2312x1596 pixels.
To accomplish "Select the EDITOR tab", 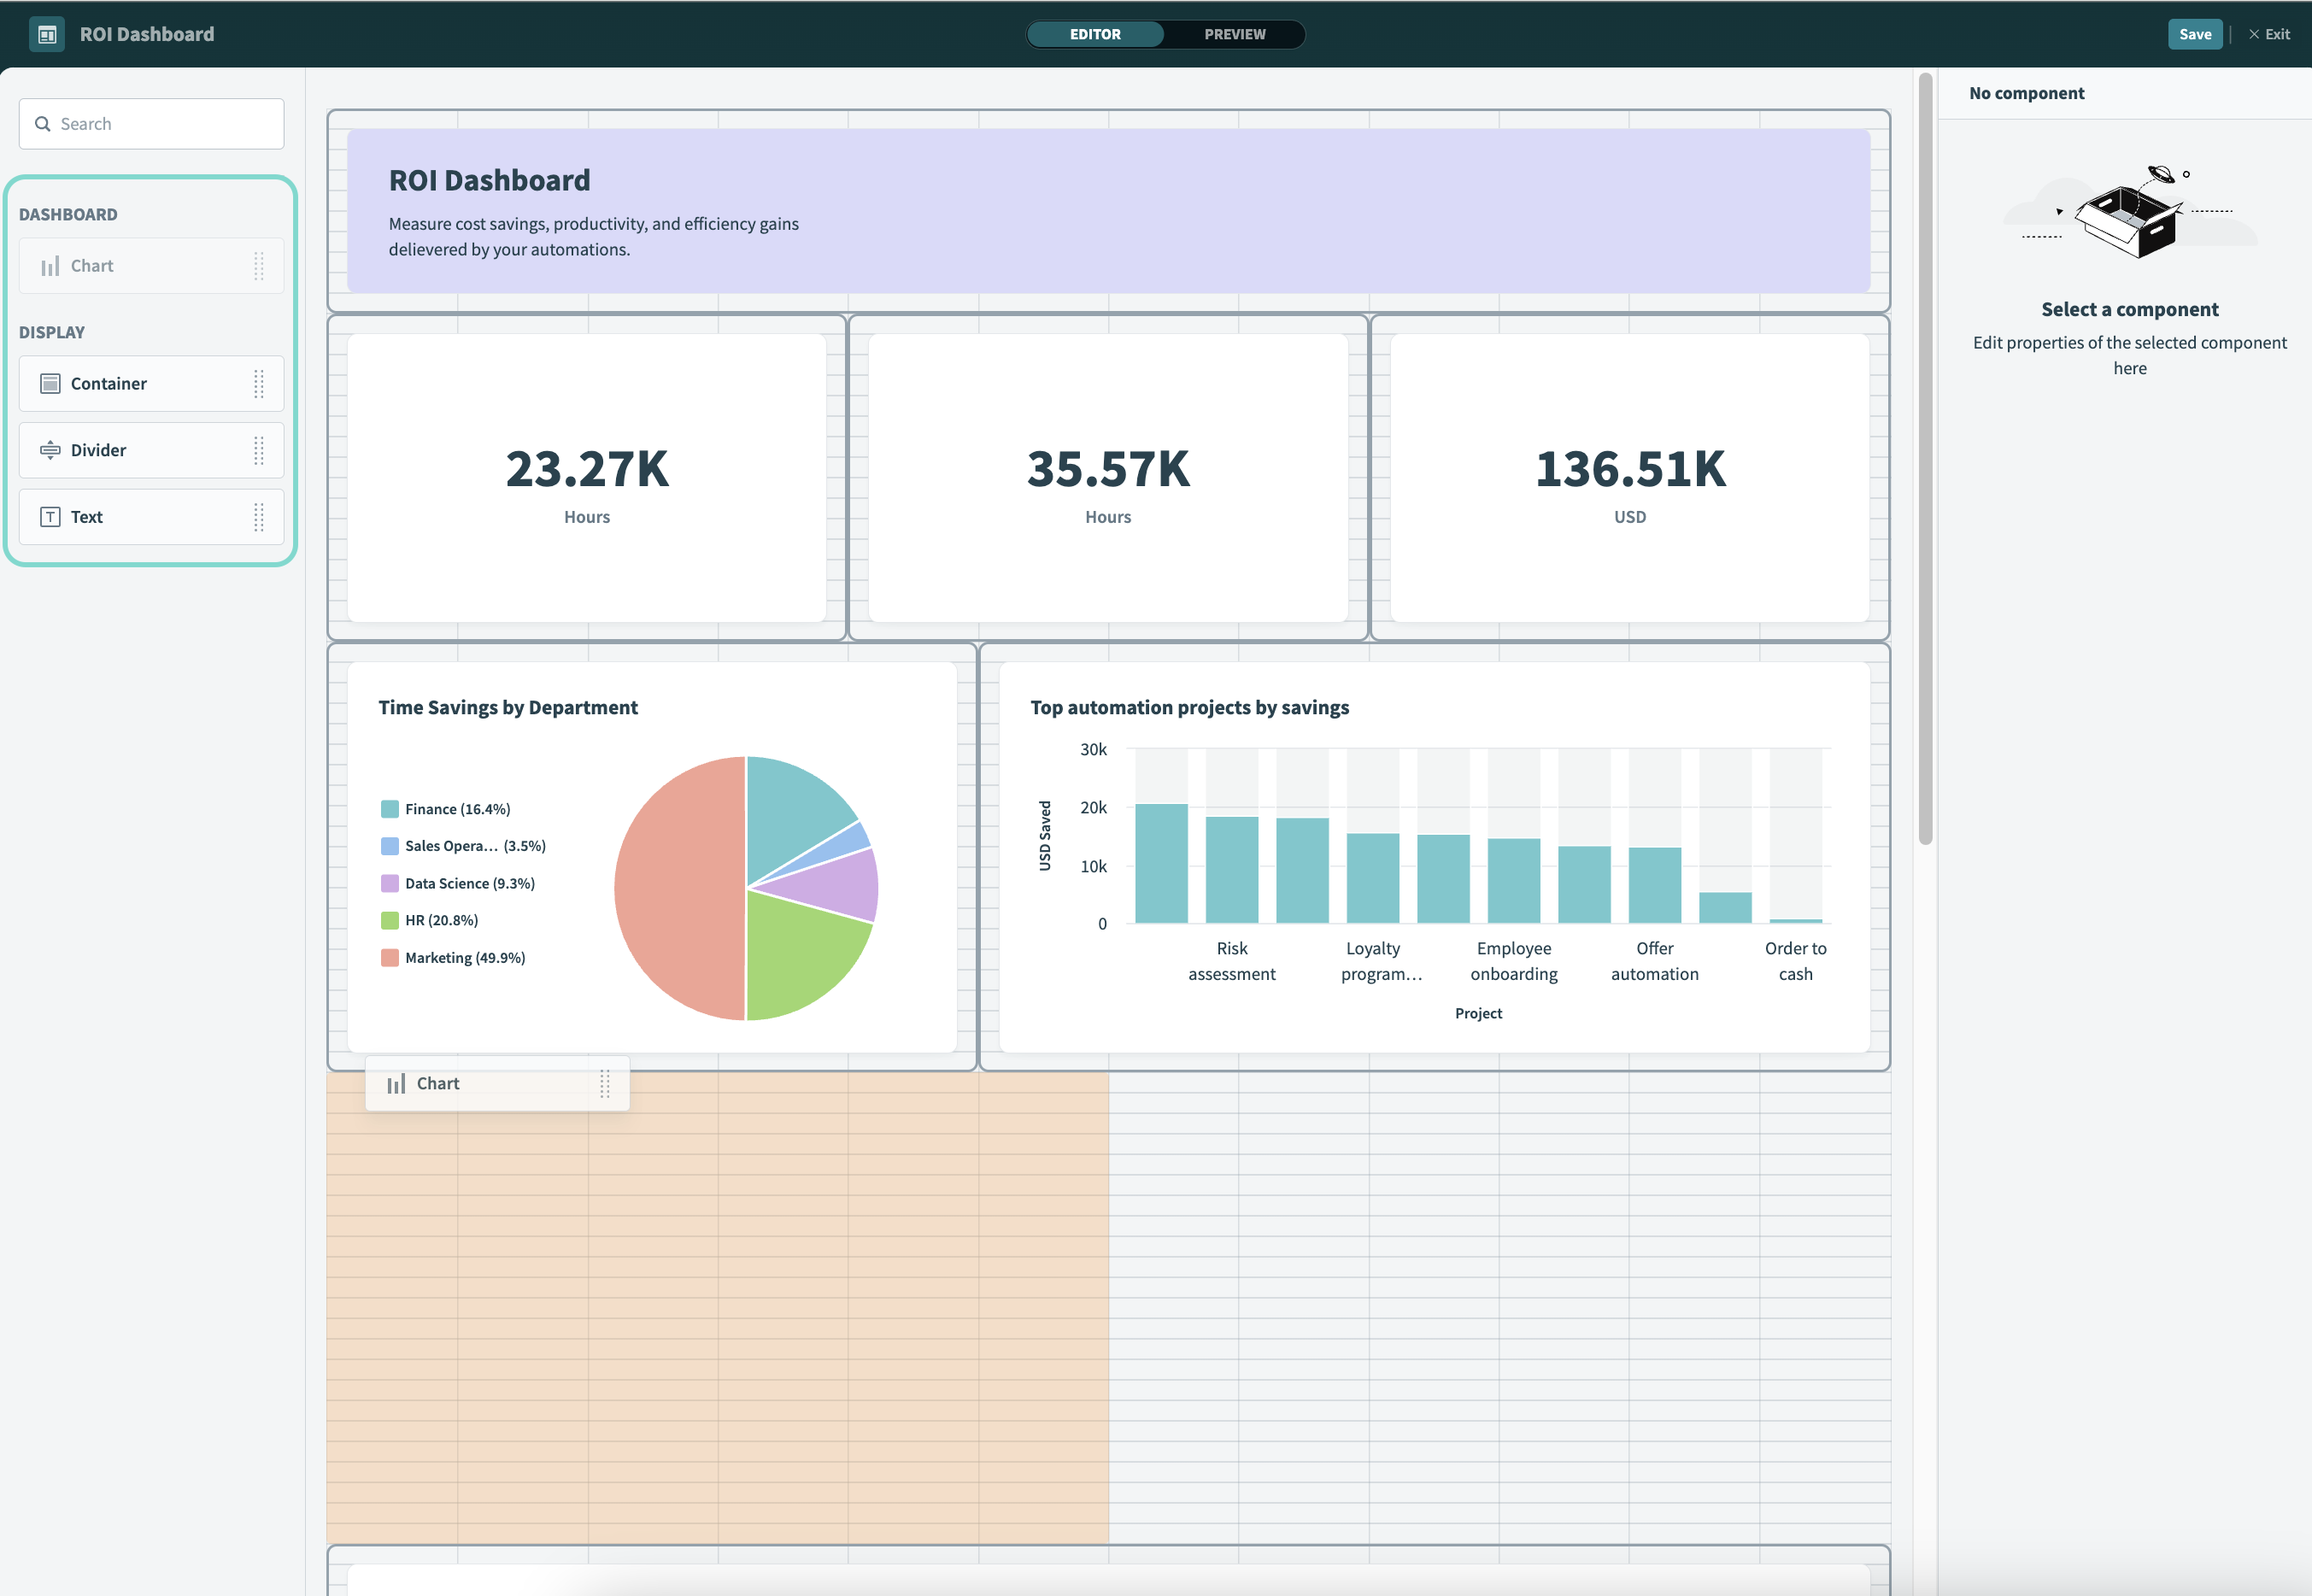I will coord(1095,34).
